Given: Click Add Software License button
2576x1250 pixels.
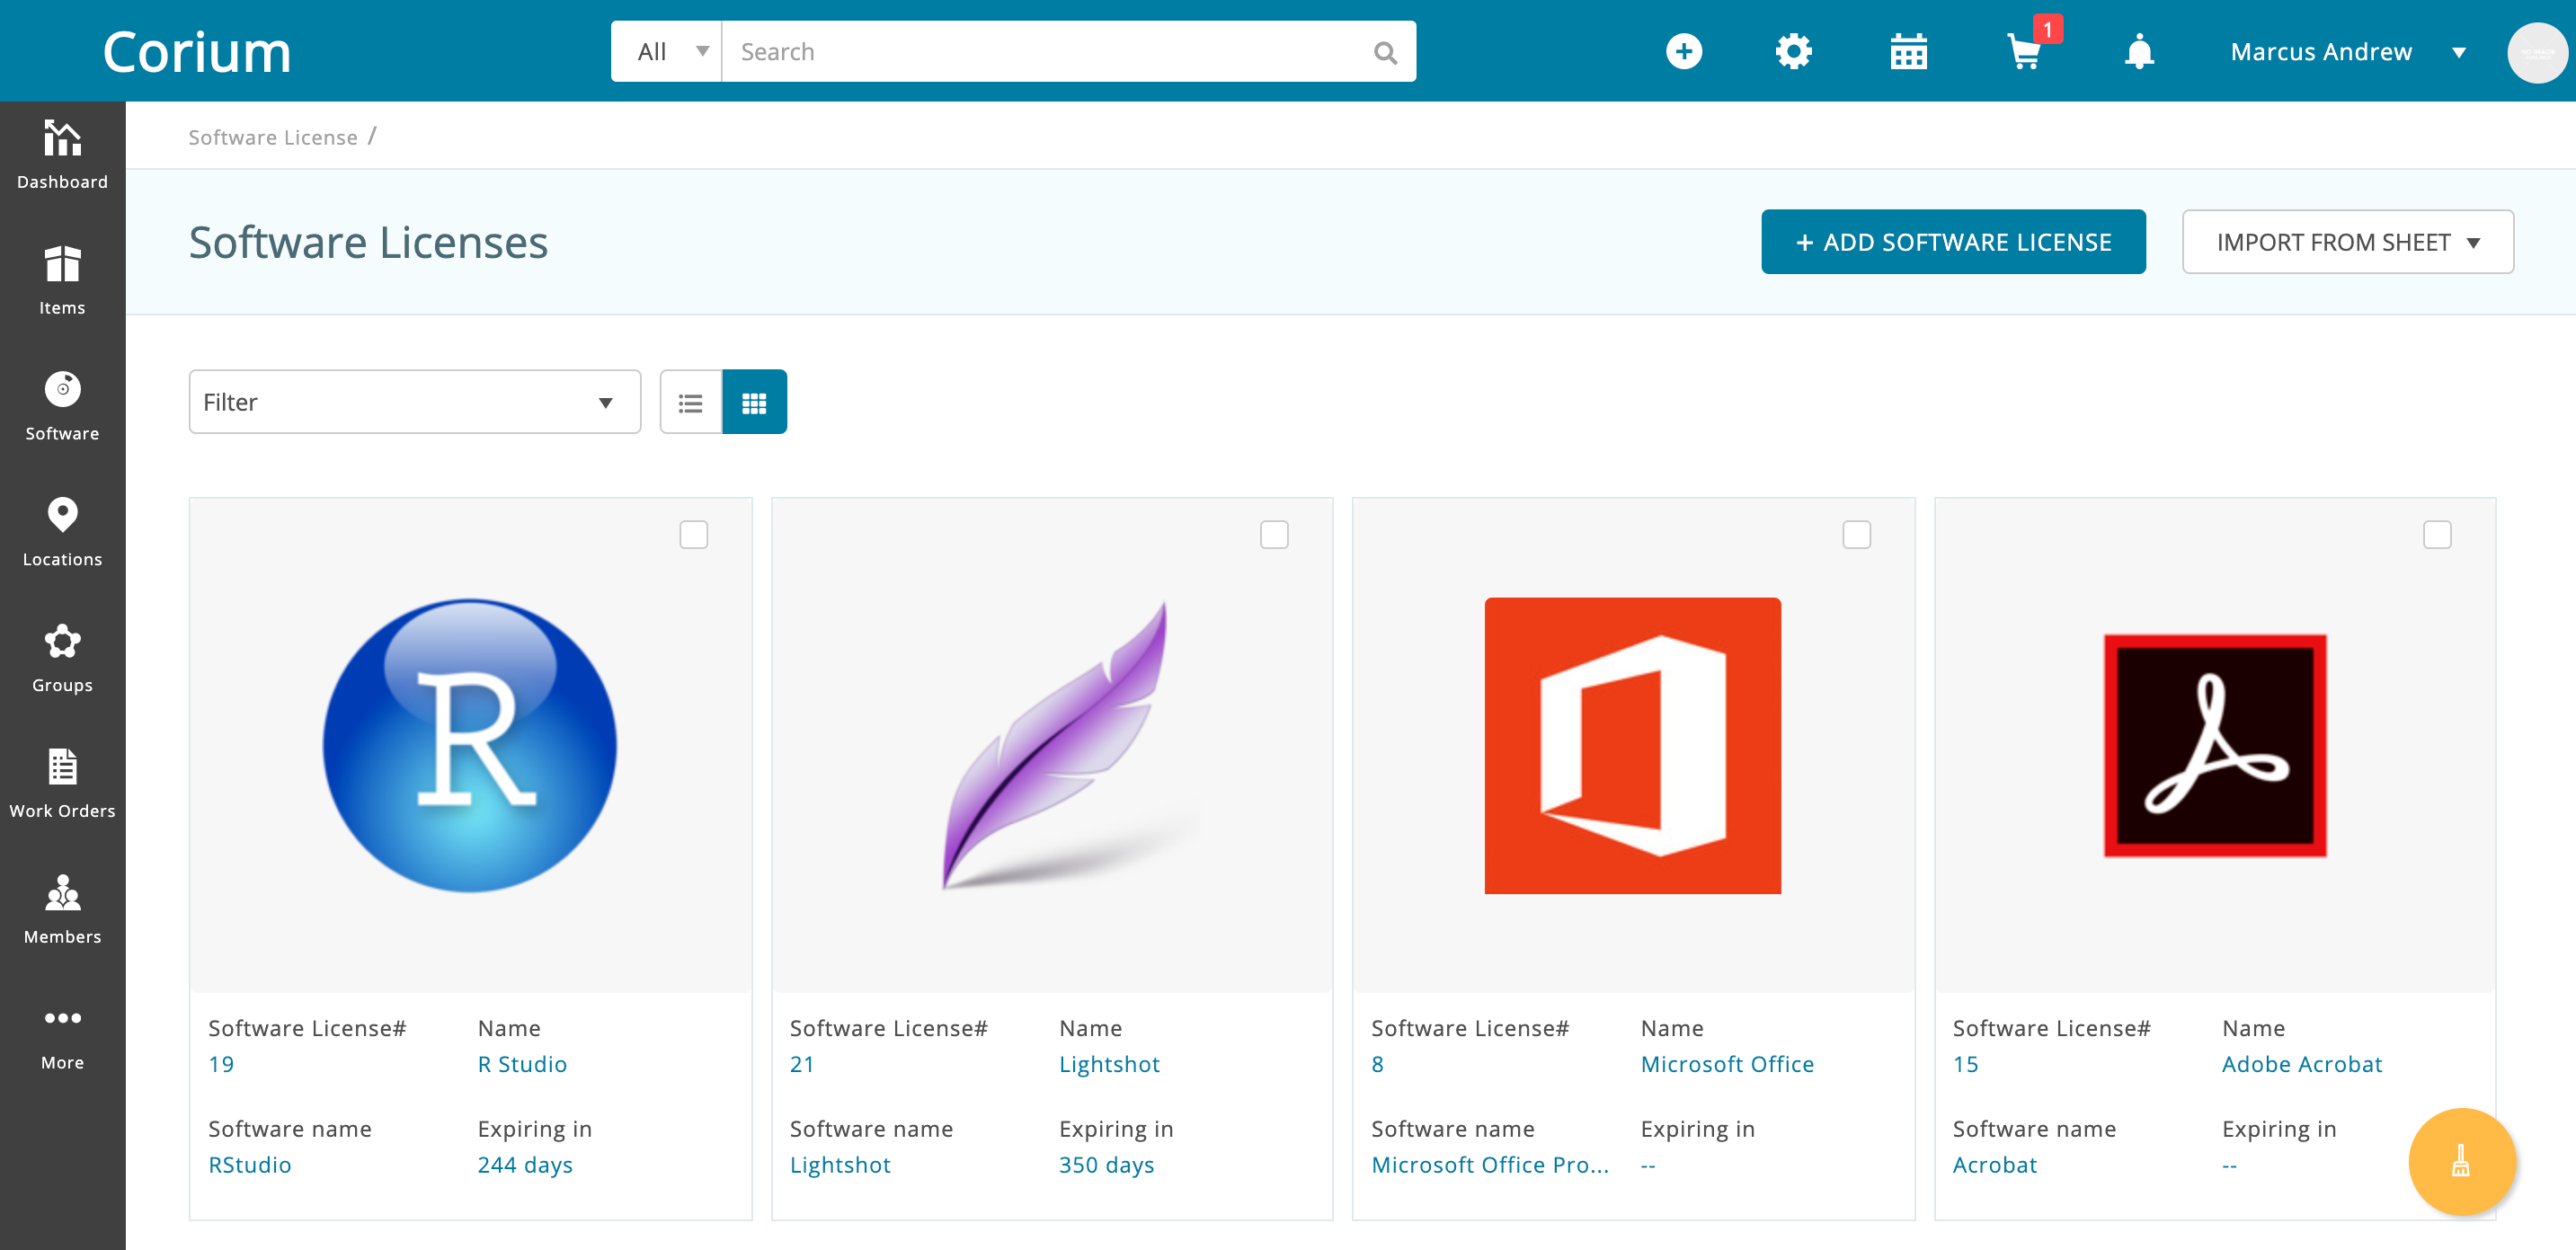Looking at the screenshot, I should pyautogui.click(x=1953, y=242).
